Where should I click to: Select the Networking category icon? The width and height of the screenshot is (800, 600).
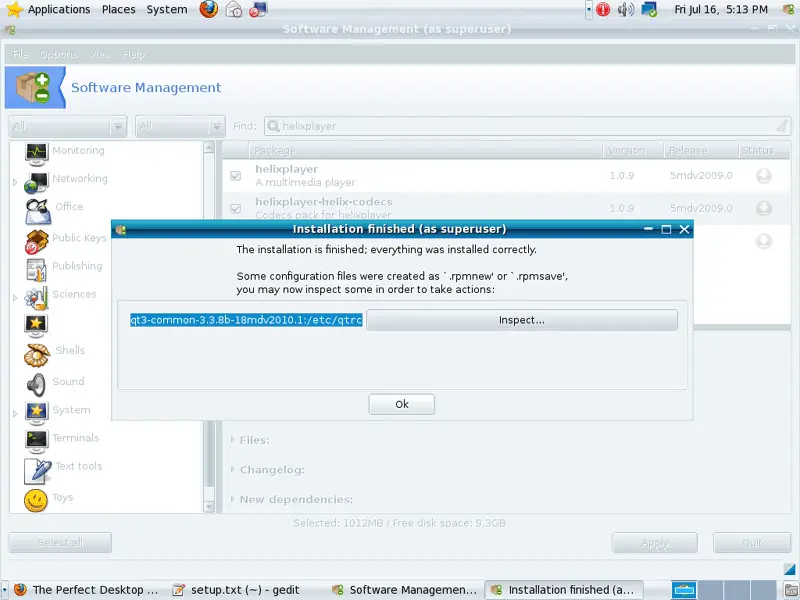pos(36,182)
